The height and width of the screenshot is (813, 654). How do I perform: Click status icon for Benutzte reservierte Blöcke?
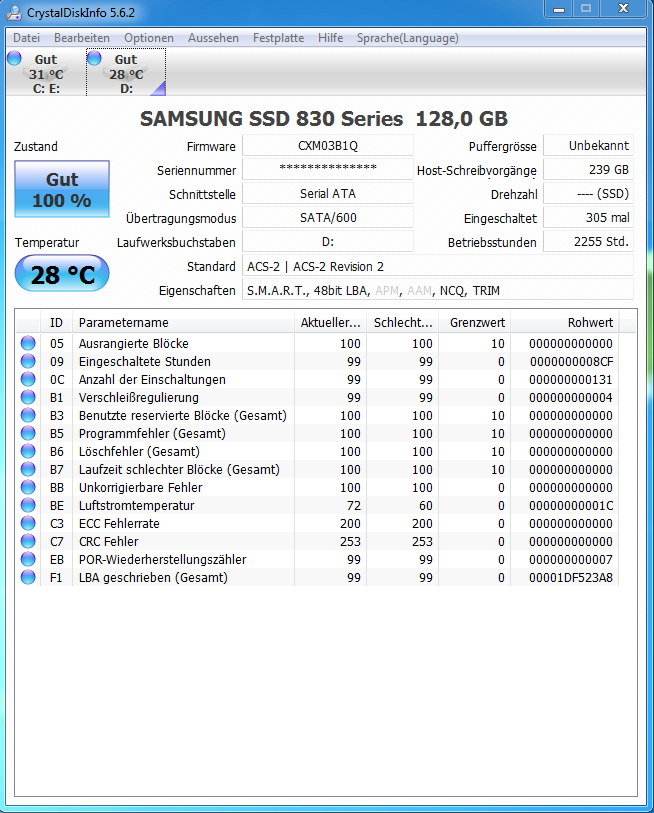pos(28,415)
